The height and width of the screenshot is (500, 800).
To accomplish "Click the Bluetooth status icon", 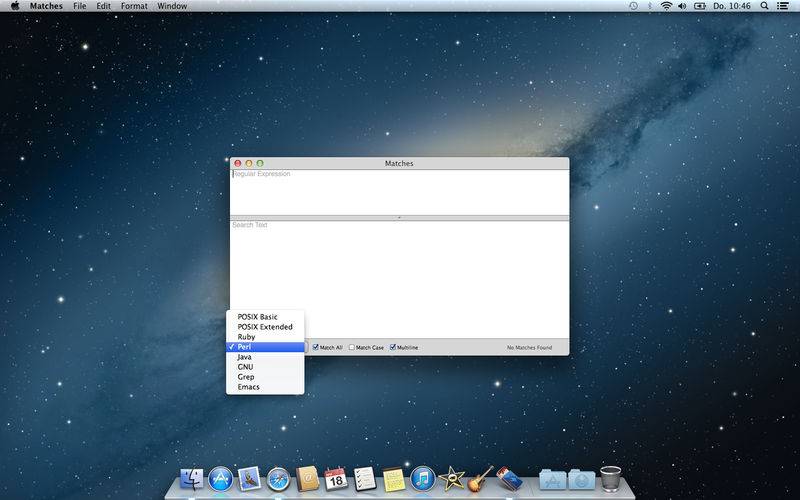I will click(x=649, y=6).
